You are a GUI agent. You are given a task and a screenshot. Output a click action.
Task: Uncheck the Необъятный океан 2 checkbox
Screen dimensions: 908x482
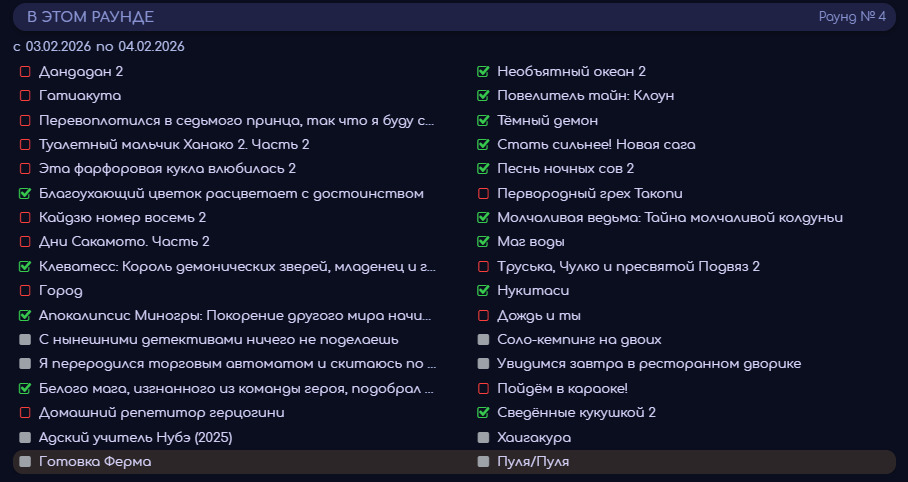pos(484,72)
